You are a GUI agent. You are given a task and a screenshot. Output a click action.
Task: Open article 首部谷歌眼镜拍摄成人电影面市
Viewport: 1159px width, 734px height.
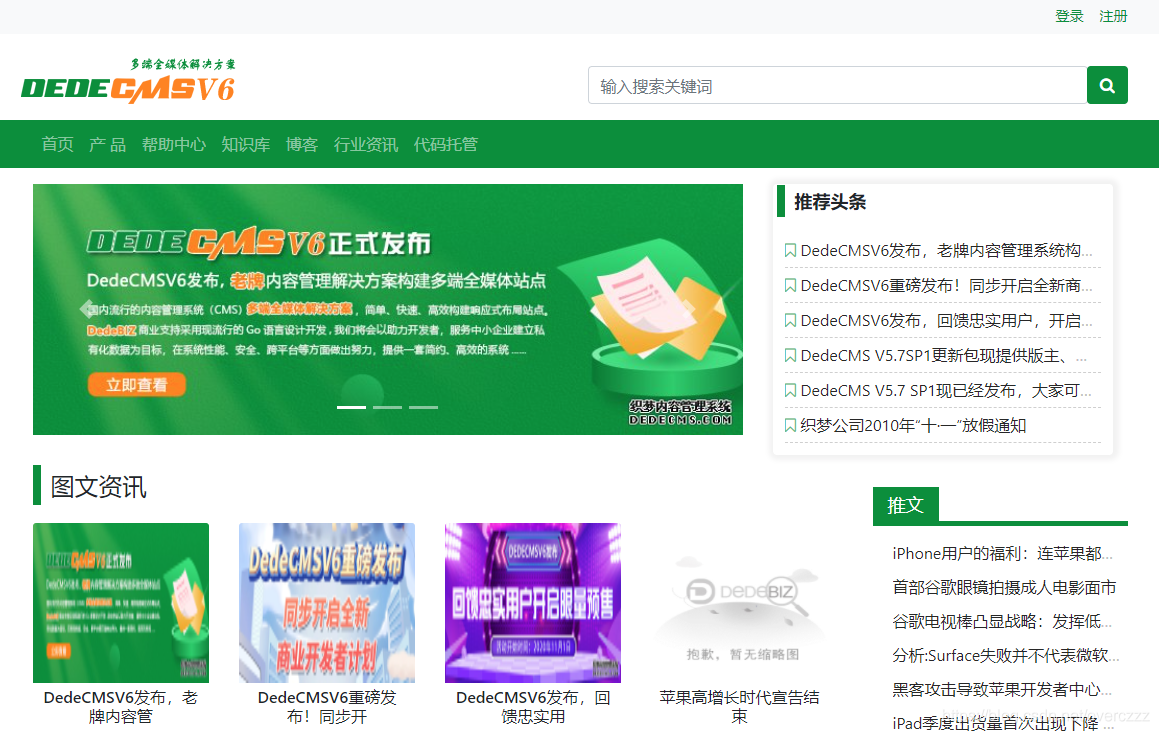point(1004,588)
